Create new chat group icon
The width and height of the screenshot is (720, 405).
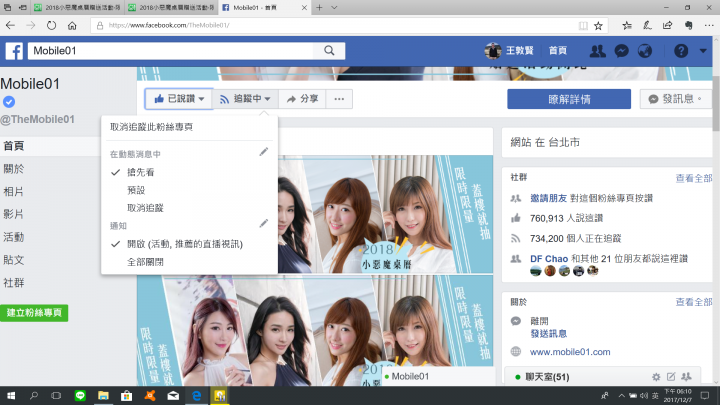(686, 377)
